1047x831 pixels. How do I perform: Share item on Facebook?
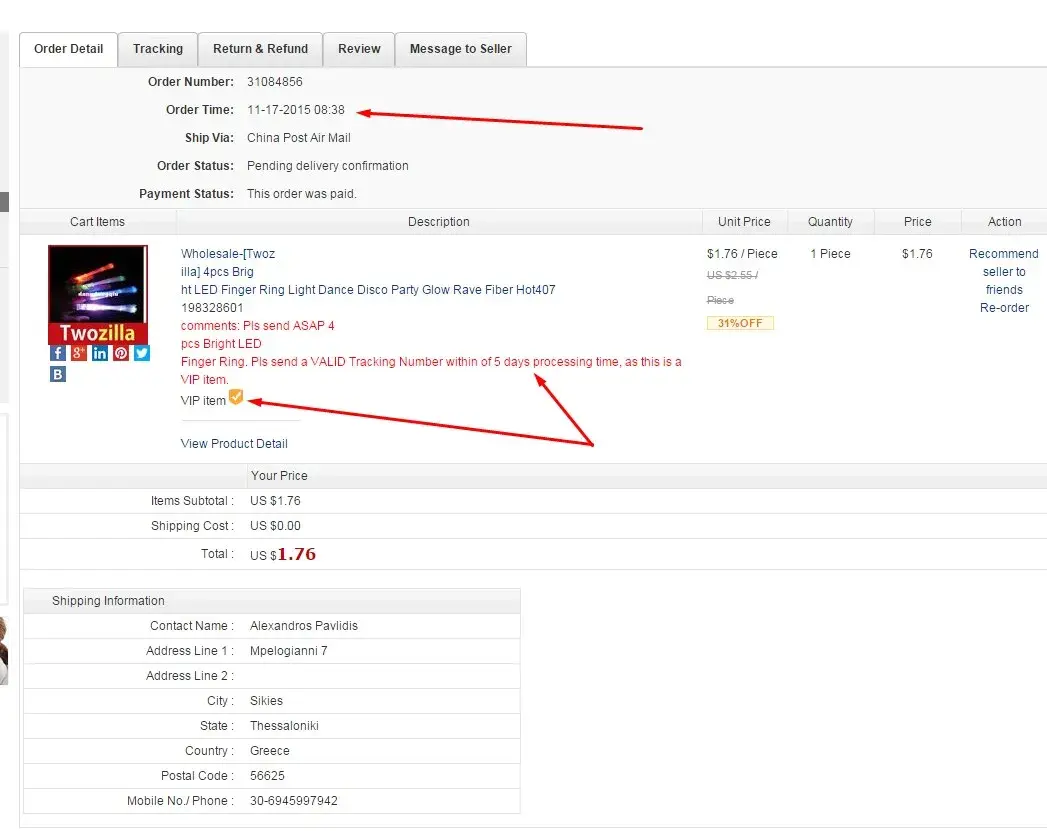point(58,353)
